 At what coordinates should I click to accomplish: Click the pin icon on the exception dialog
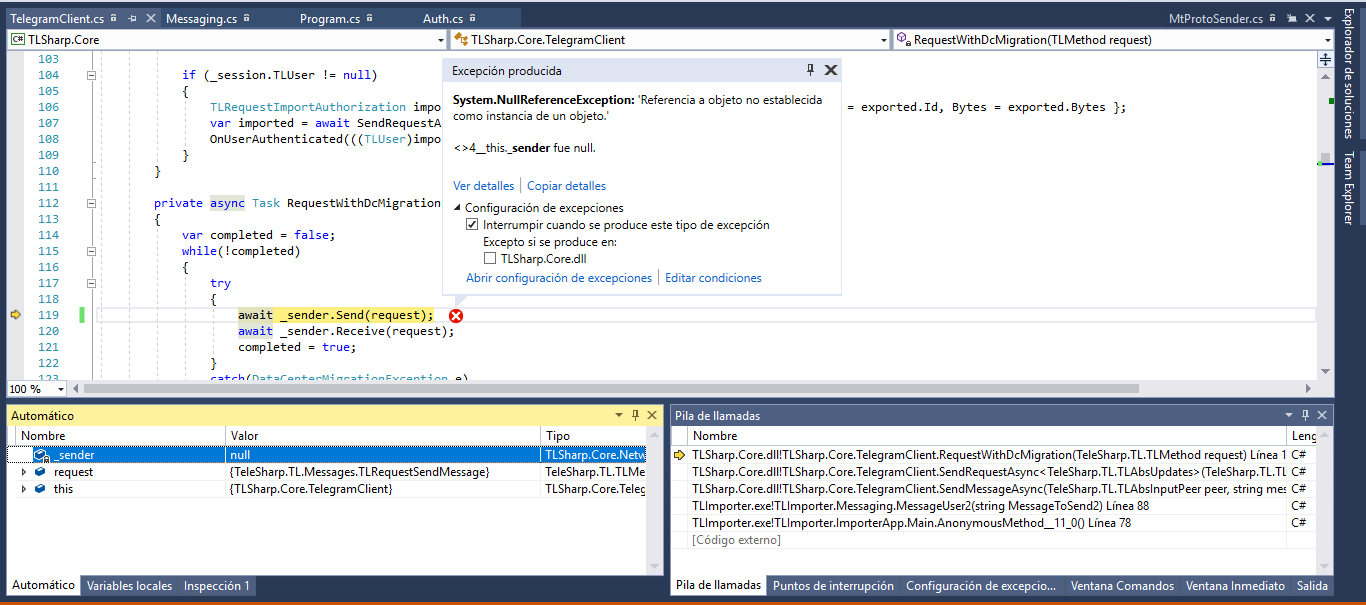(x=810, y=70)
